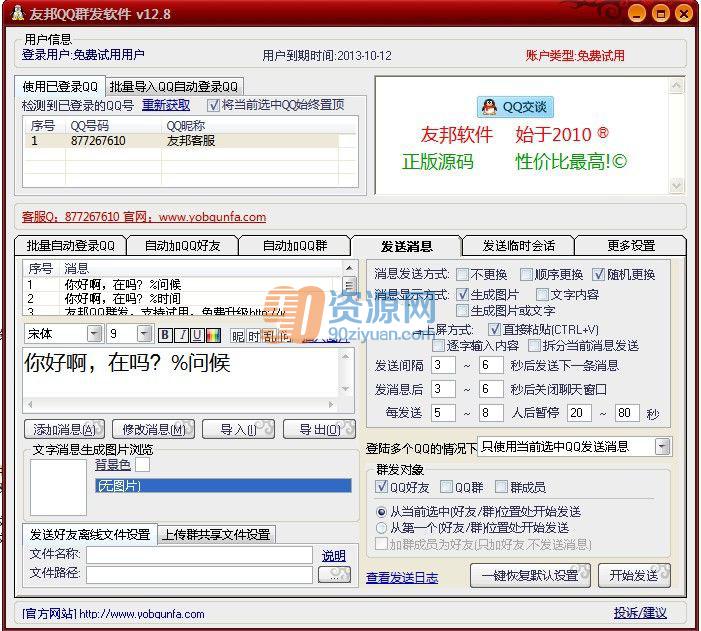Browse file path with the … button
Image resolution: width=701 pixels, height=631 pixels.
click(x=334, y=574)
